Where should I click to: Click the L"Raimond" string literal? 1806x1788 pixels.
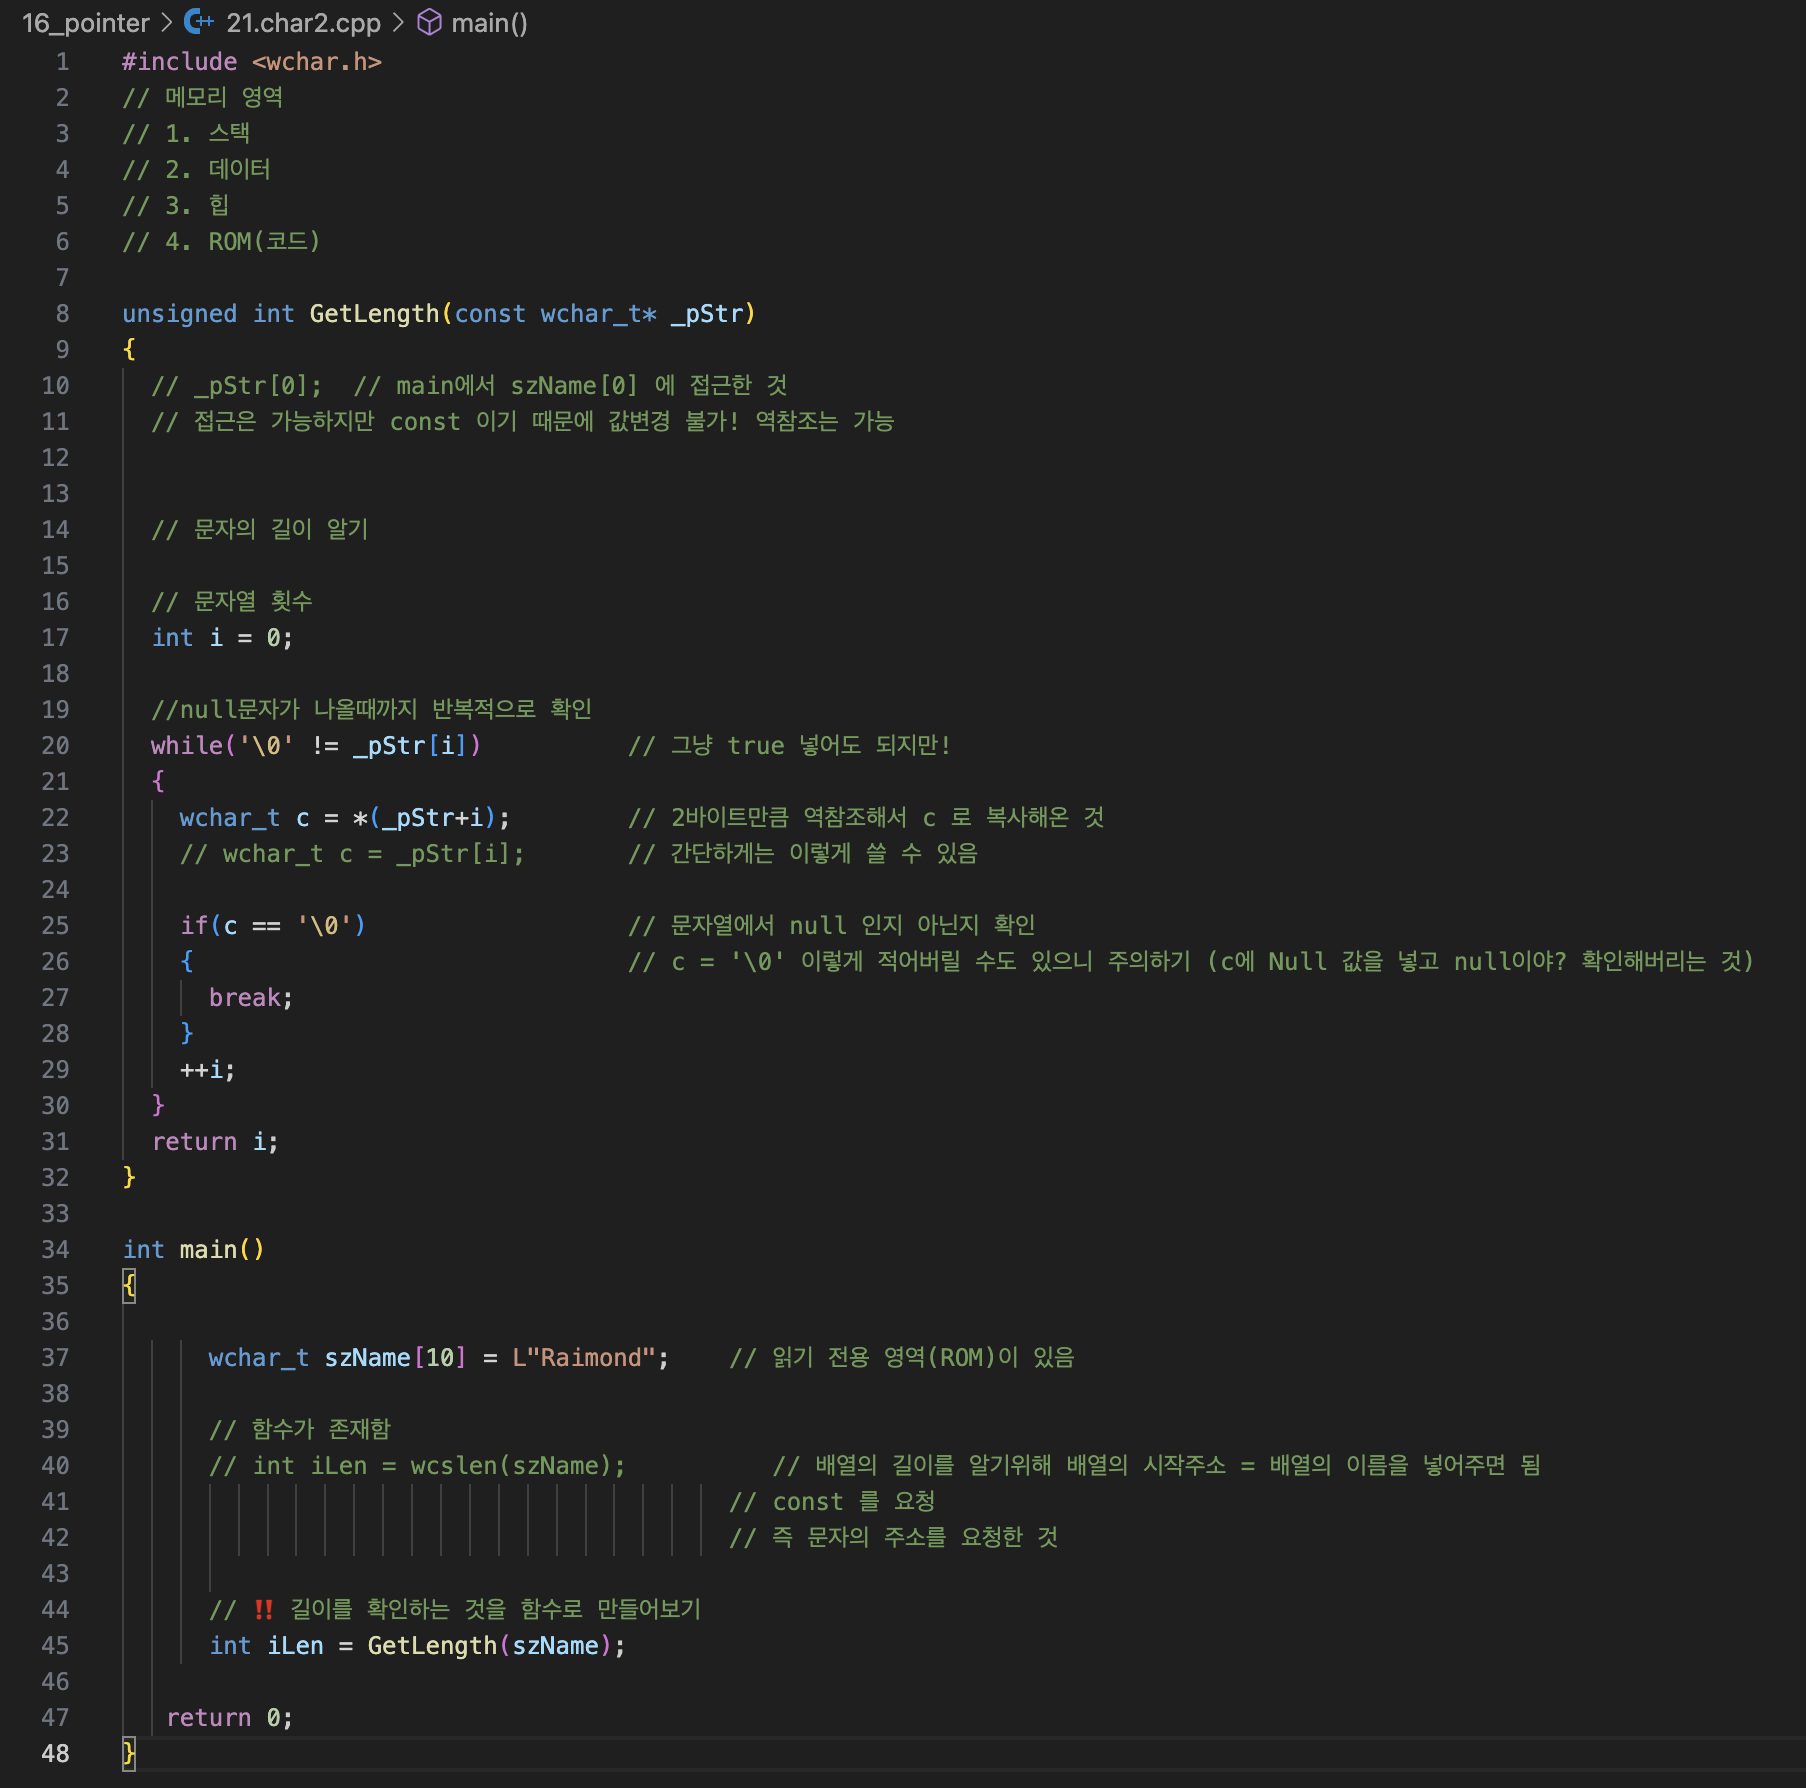[x=583, y=1358]
